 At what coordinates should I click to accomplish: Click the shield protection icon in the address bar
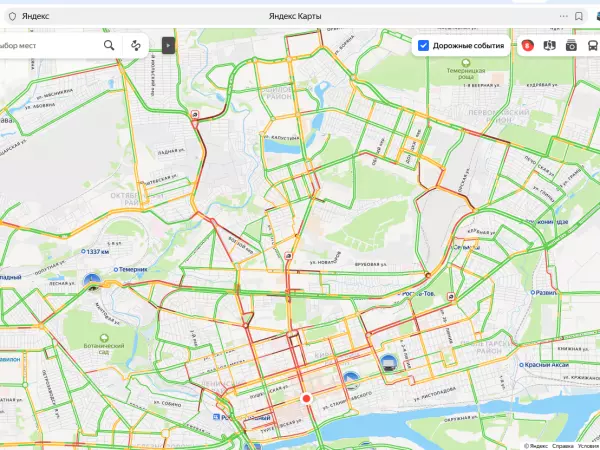13,16
